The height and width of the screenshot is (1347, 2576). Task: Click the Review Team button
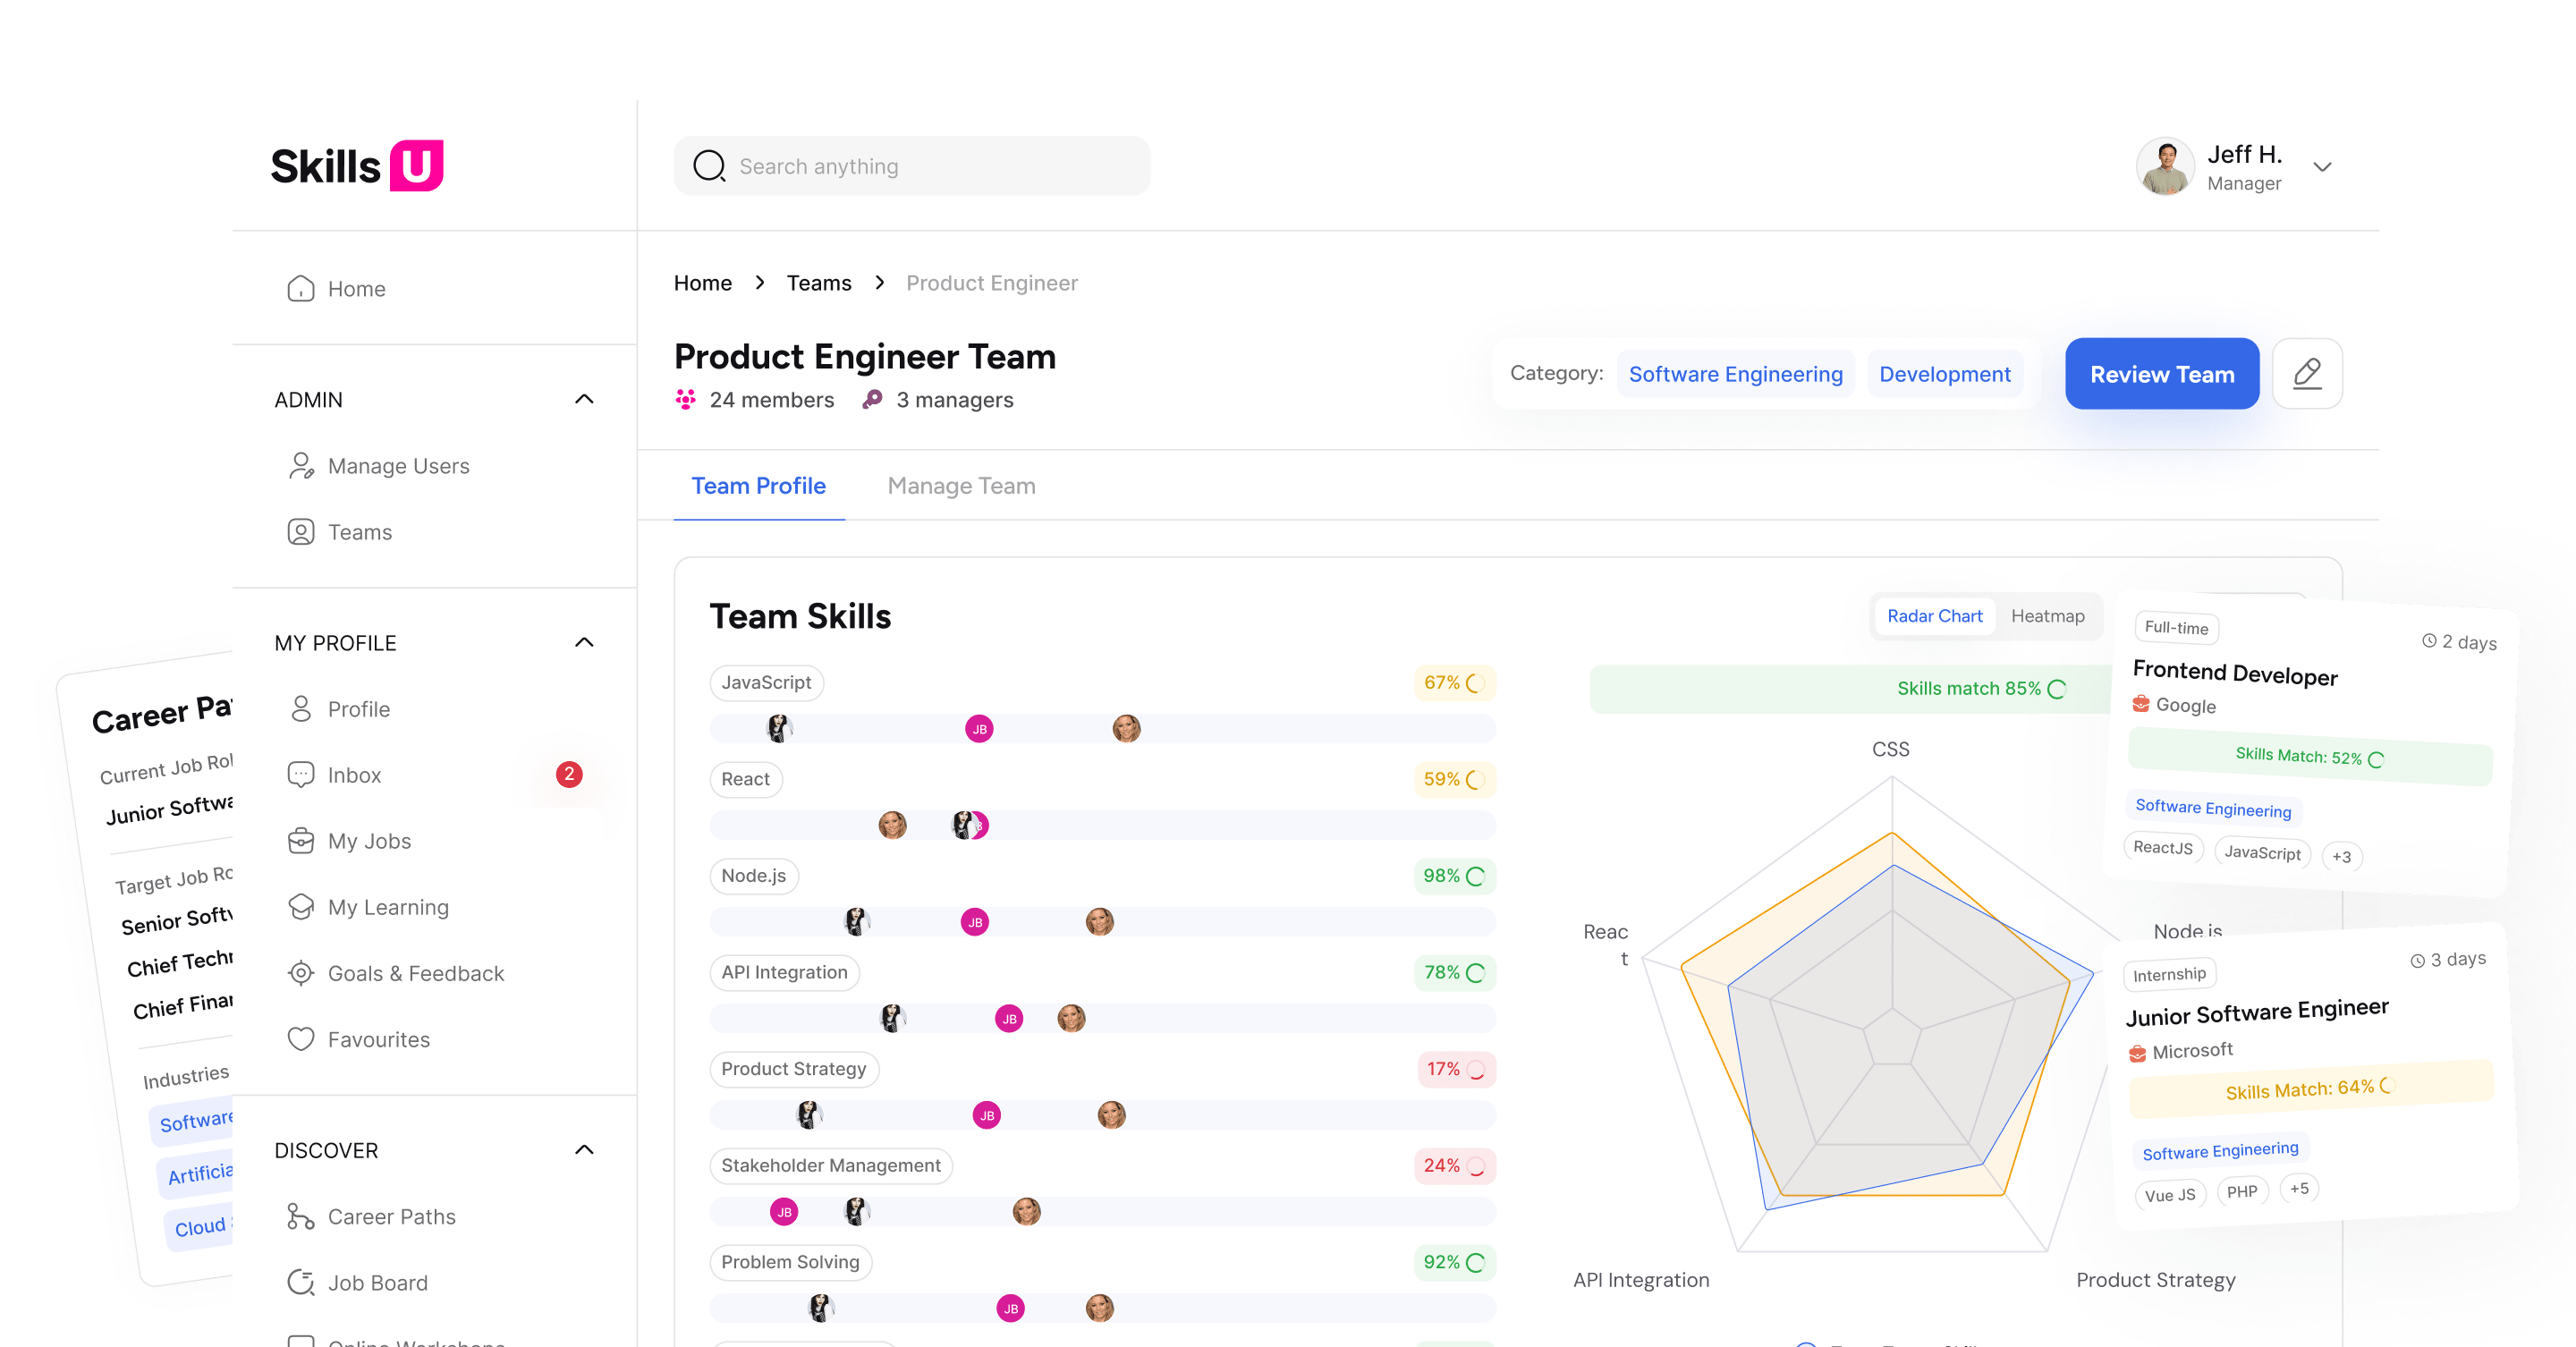pos(2161,374)
